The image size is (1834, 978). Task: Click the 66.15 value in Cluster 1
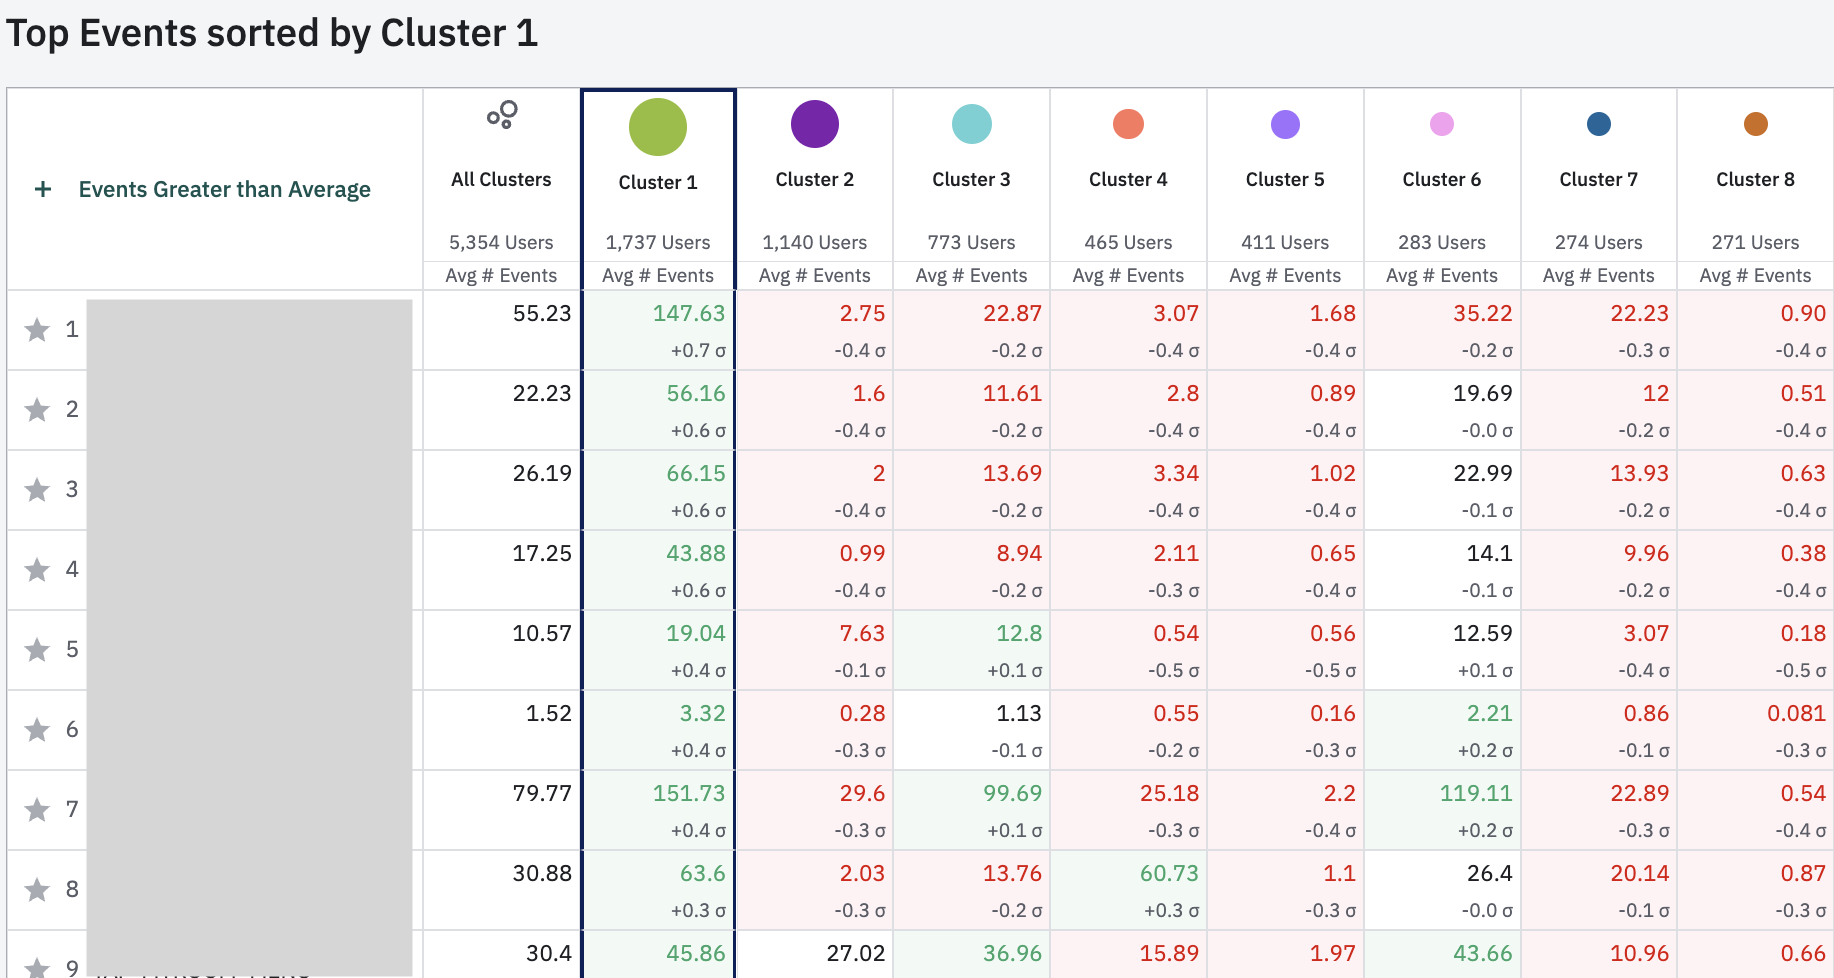click(x=696, y=474)
